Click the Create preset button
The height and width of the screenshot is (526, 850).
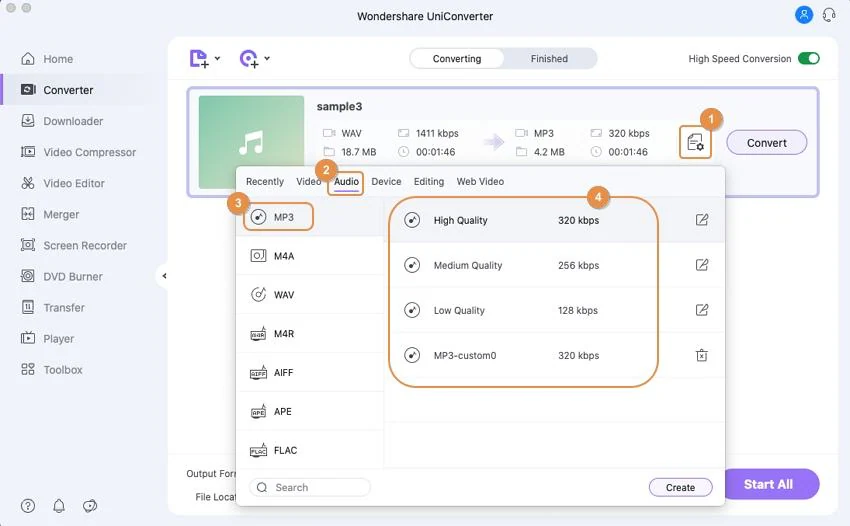[x=680, y=487]
